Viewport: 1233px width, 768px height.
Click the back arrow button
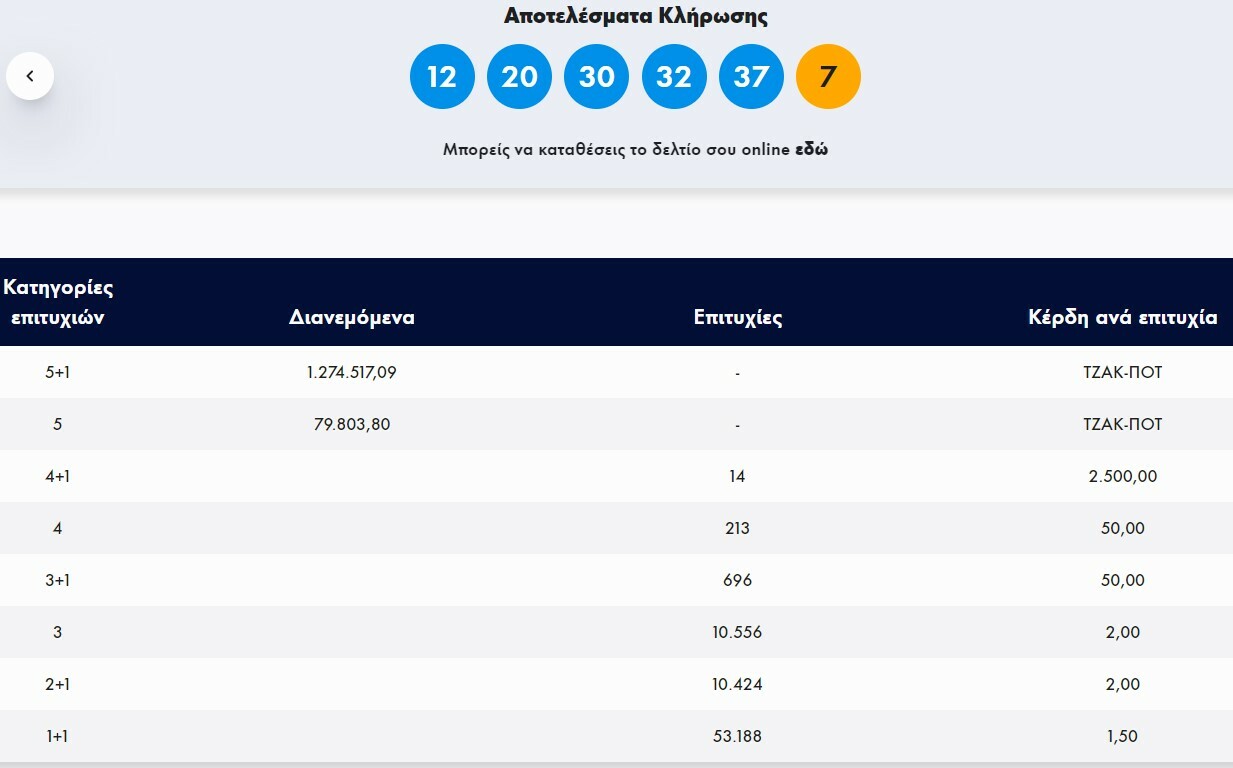(x=30, y=76)
